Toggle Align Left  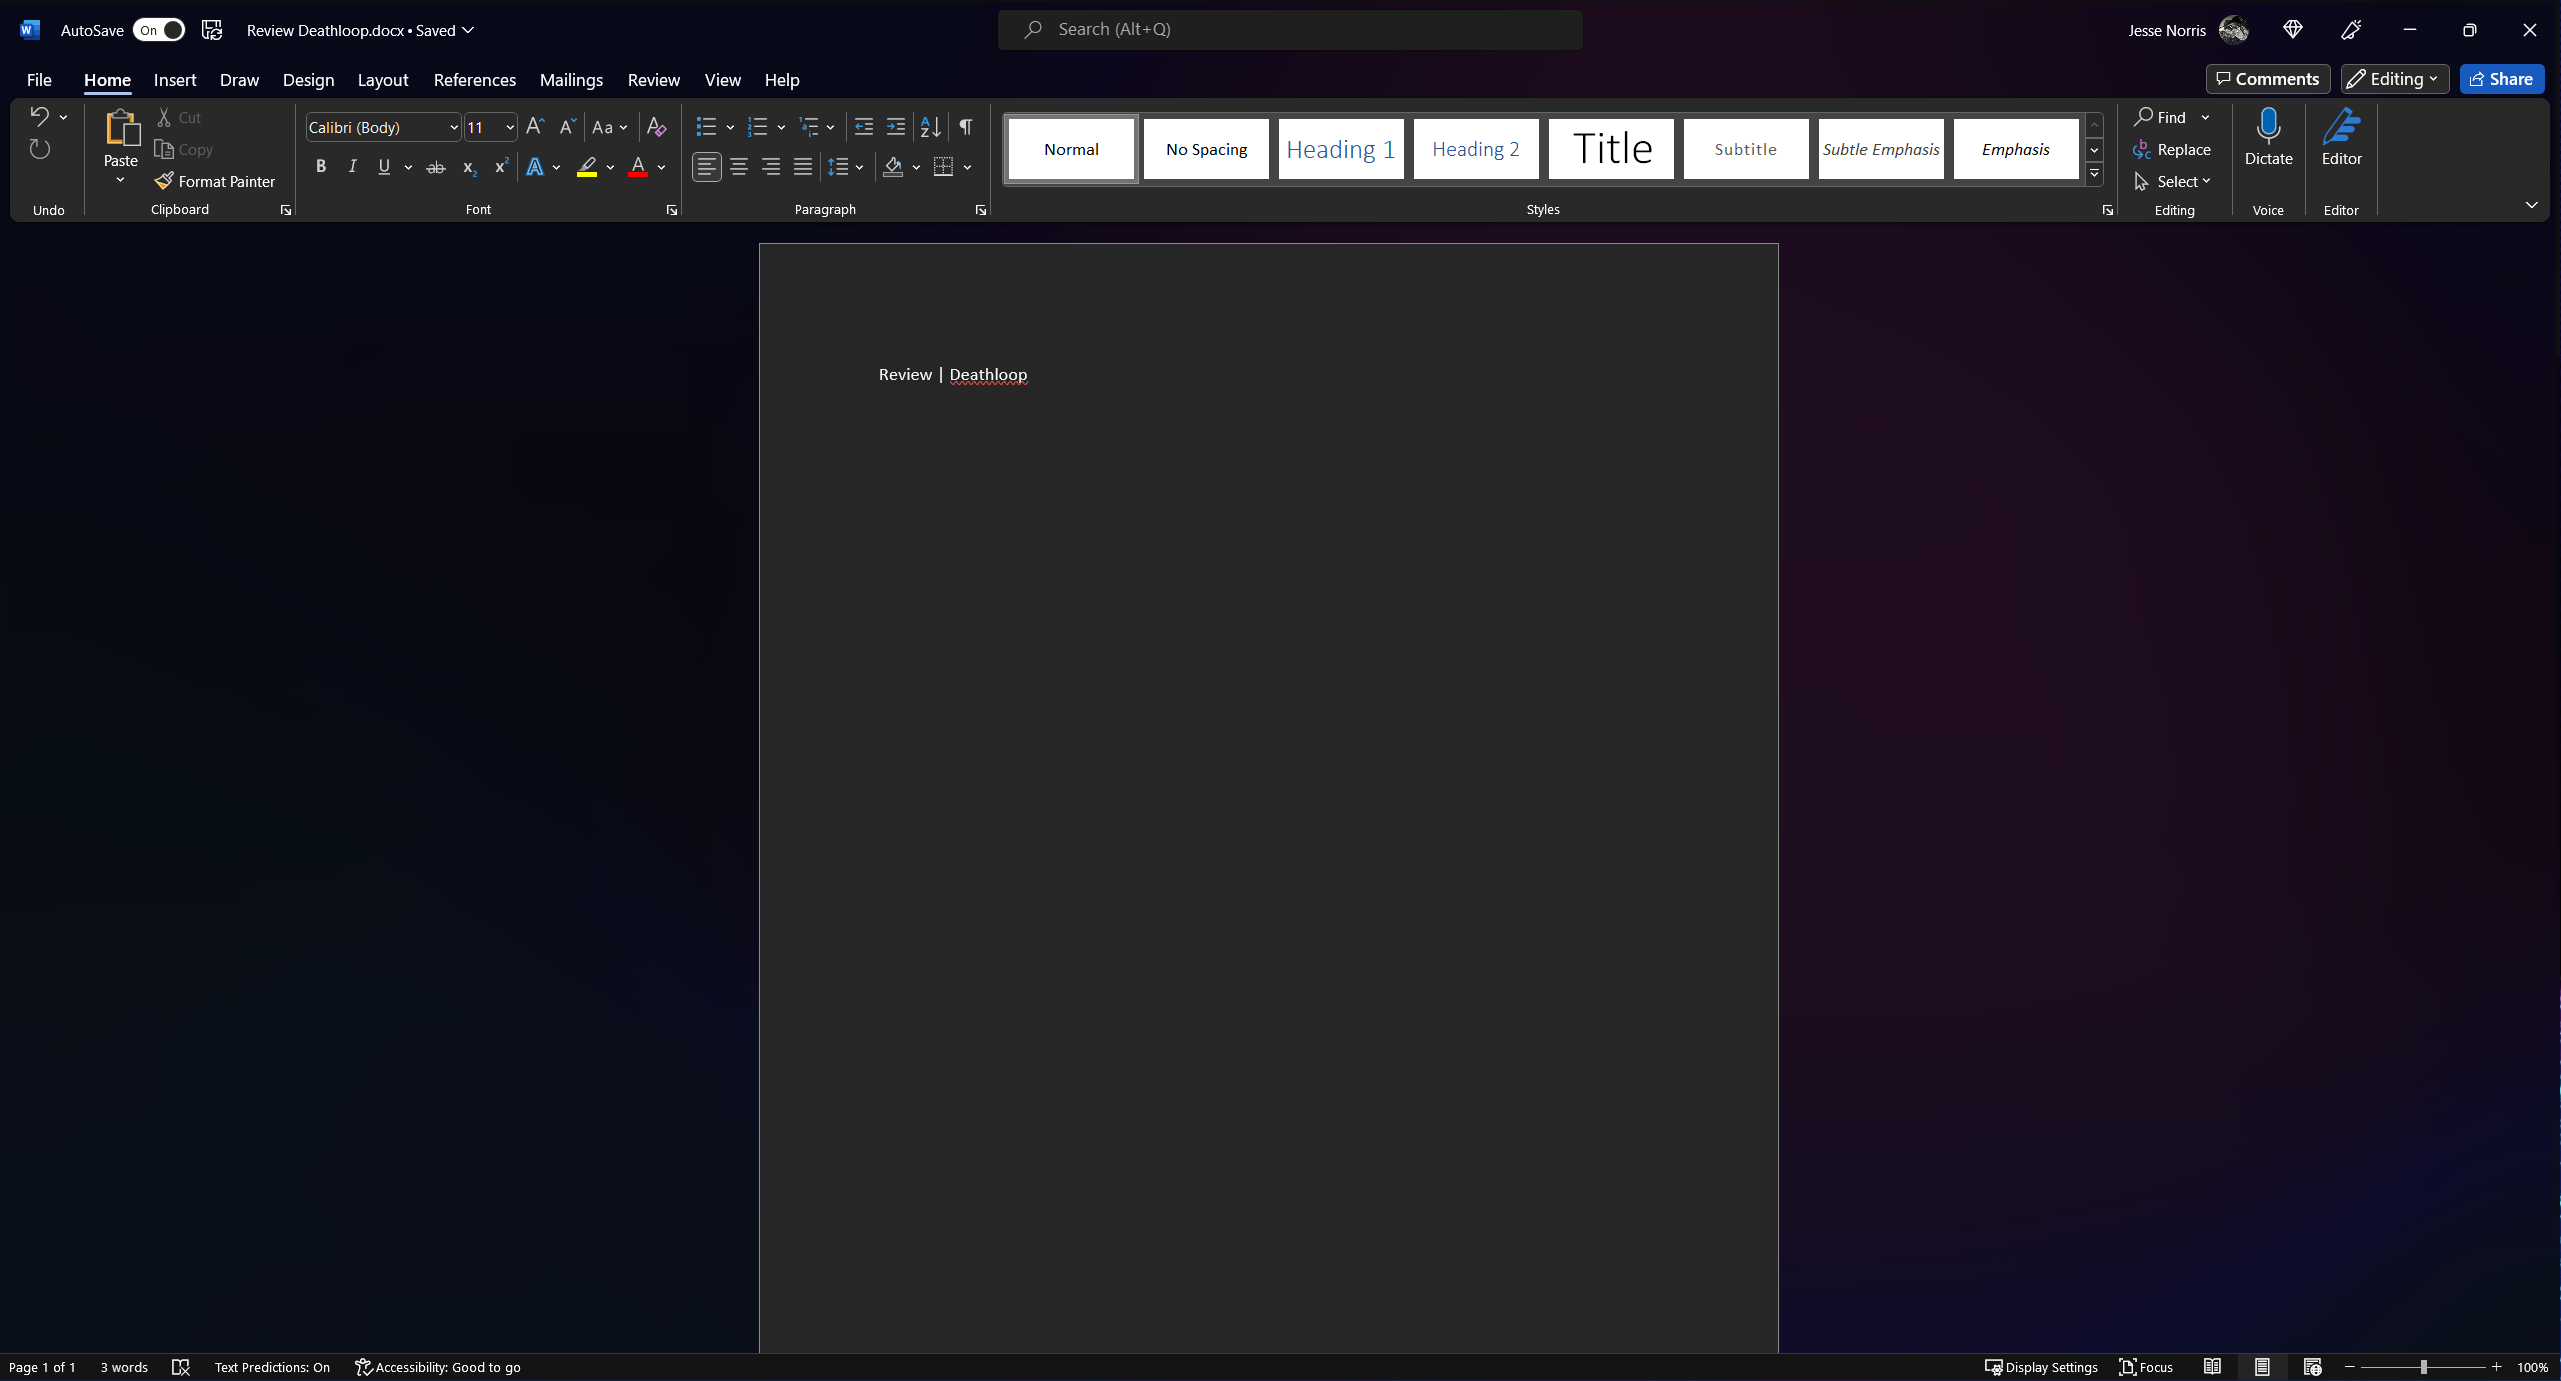[707, 167]
